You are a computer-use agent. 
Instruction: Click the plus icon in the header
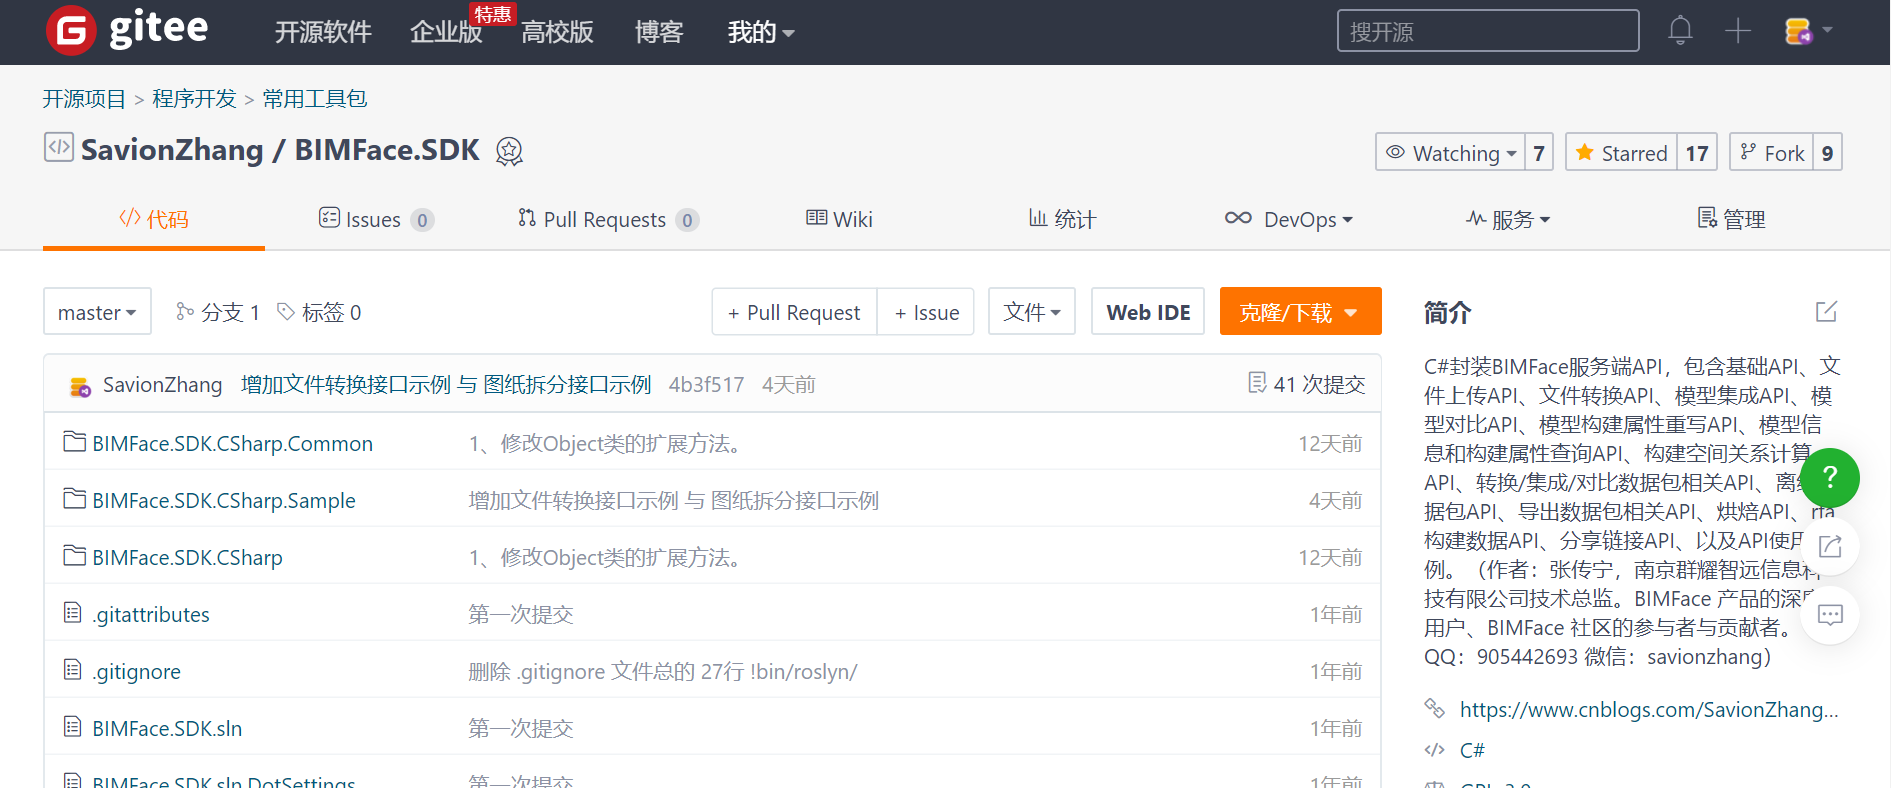[x=1738, y=31]
